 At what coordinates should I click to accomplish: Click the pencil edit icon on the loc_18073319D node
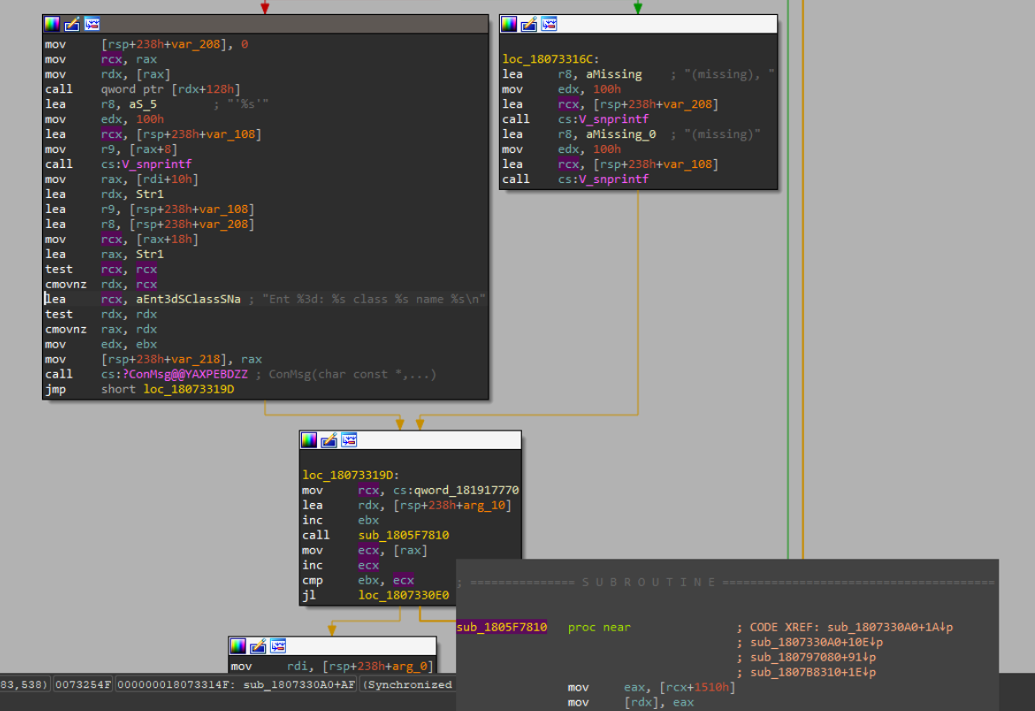point(329,440)
